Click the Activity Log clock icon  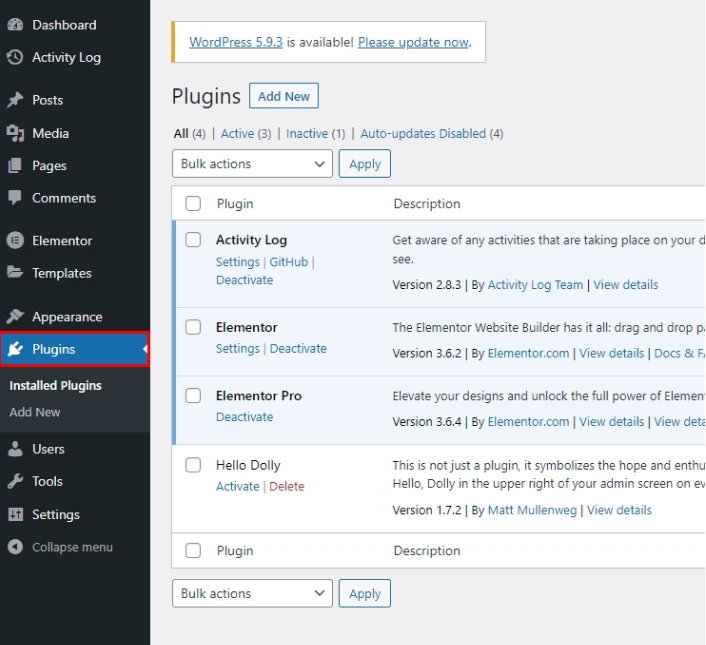[x=15, y=57]
